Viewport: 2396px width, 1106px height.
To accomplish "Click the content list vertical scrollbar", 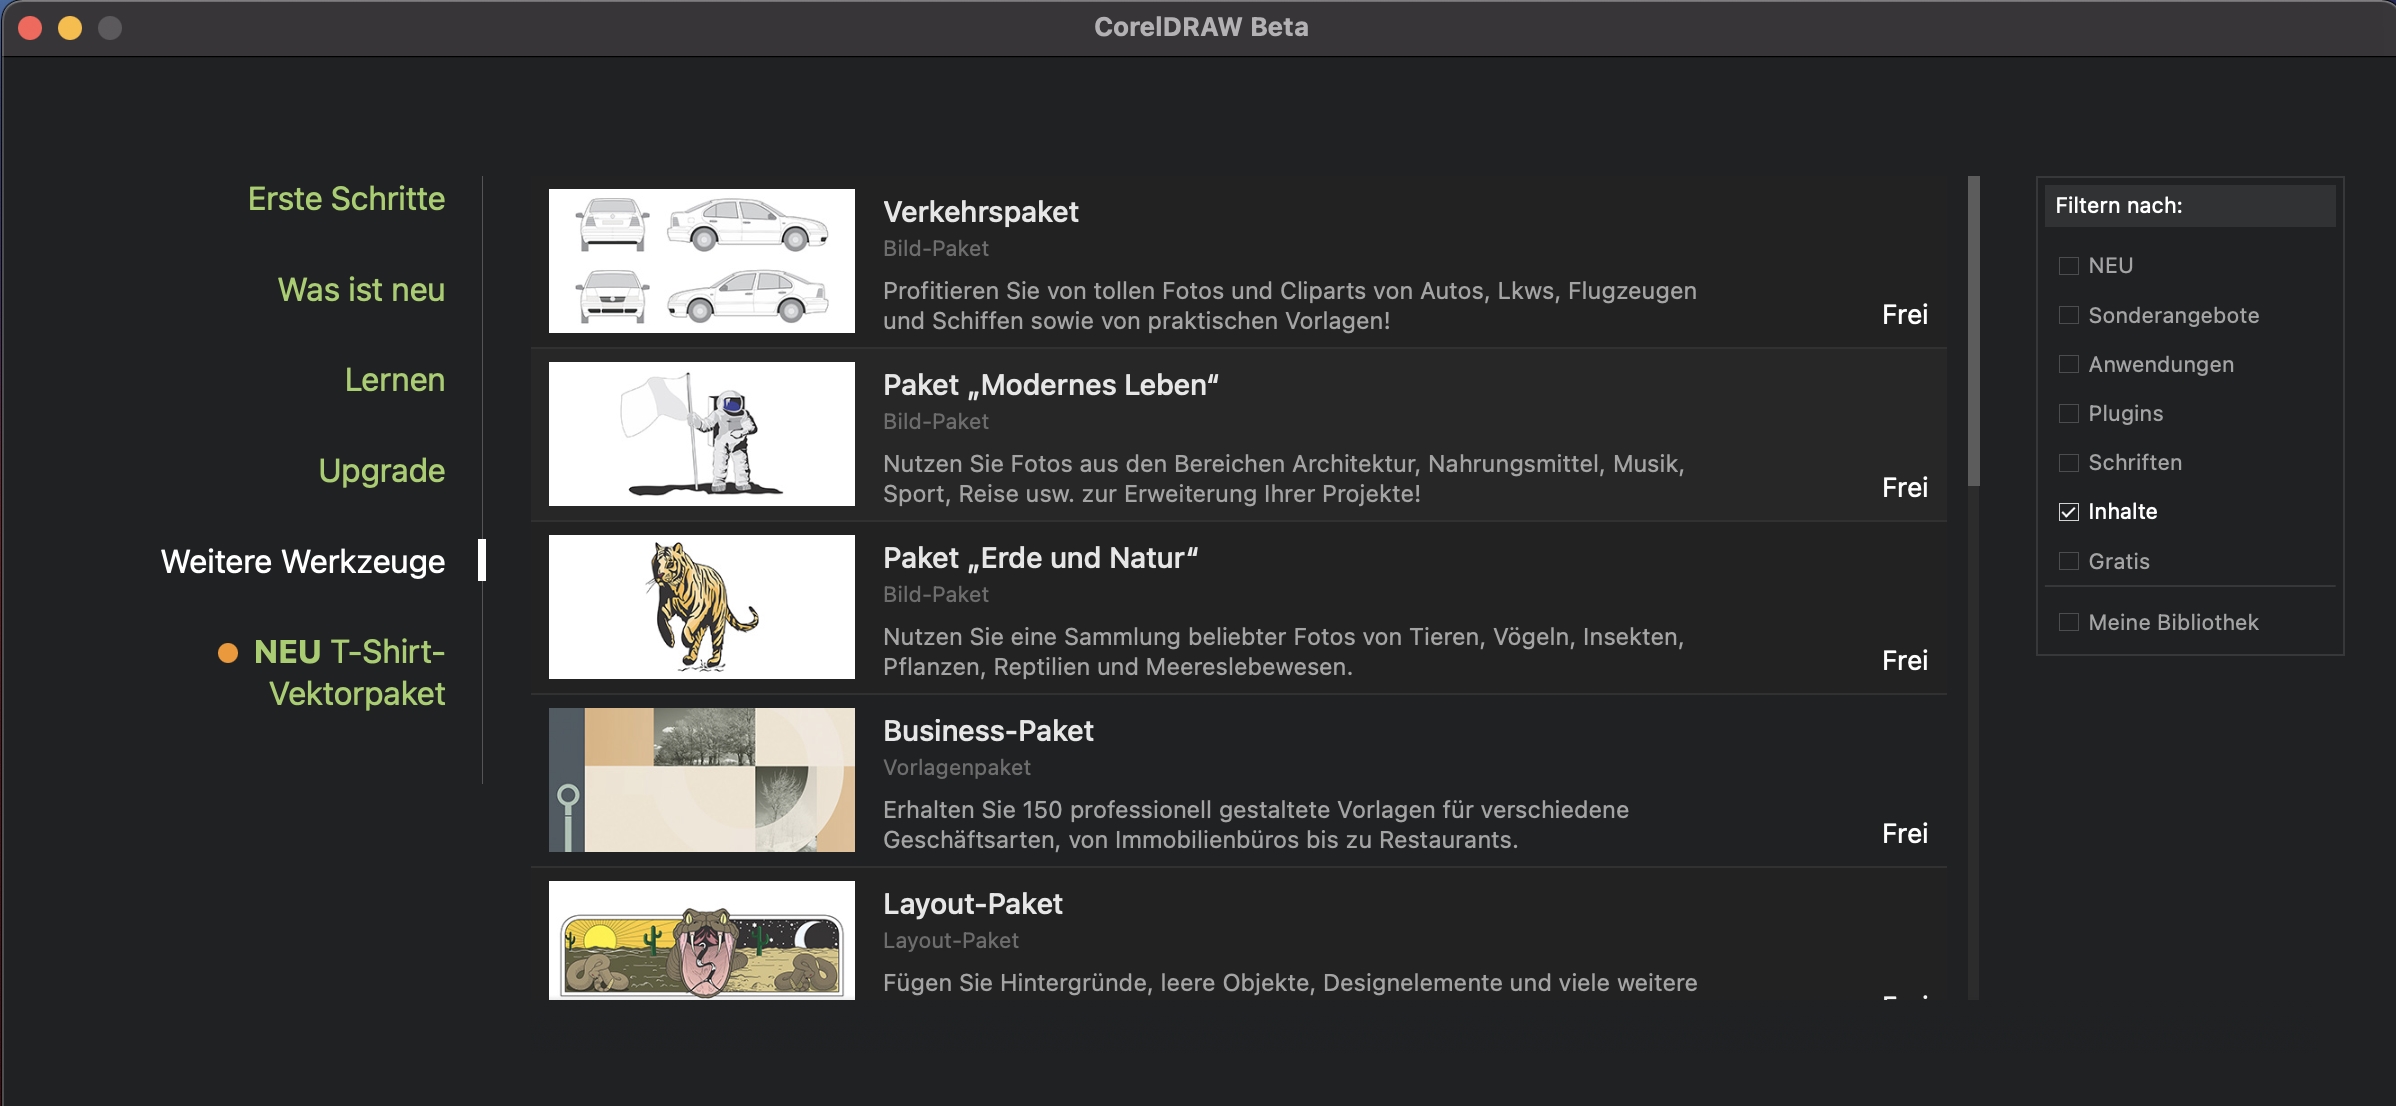I will click(1973, 330).
